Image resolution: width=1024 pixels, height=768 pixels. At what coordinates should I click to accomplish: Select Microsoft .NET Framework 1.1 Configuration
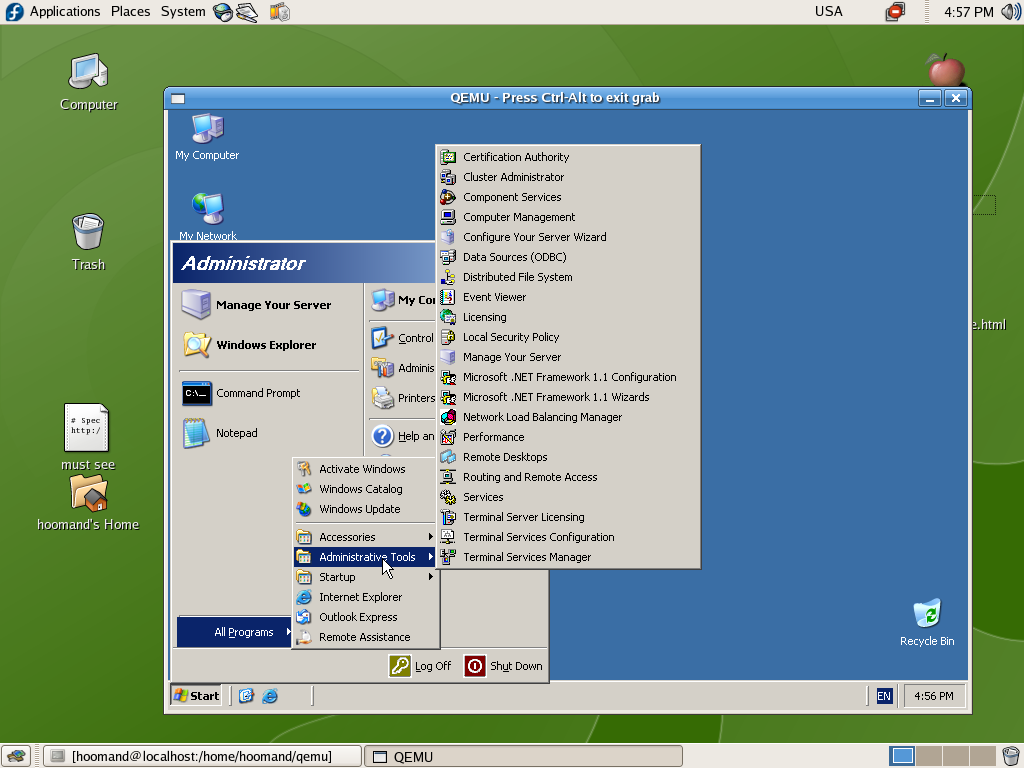[568, 377]
